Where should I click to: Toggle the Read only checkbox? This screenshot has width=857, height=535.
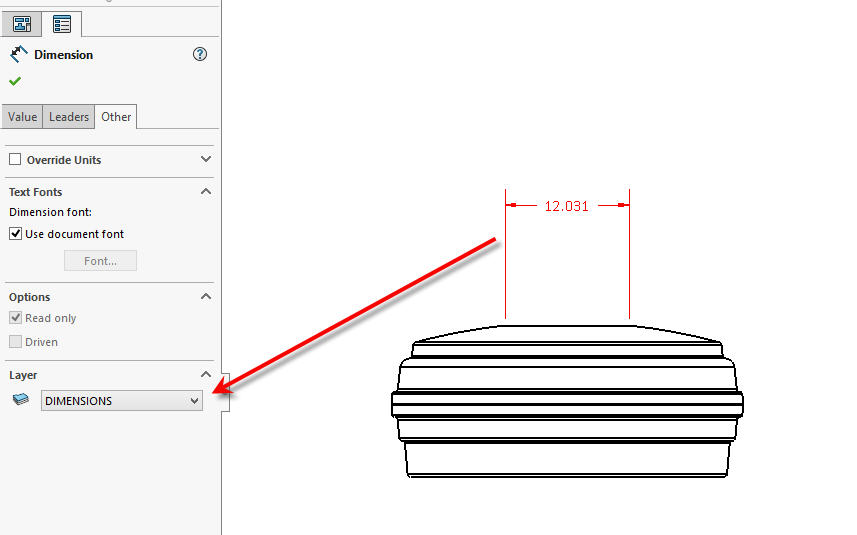(15, 318)
